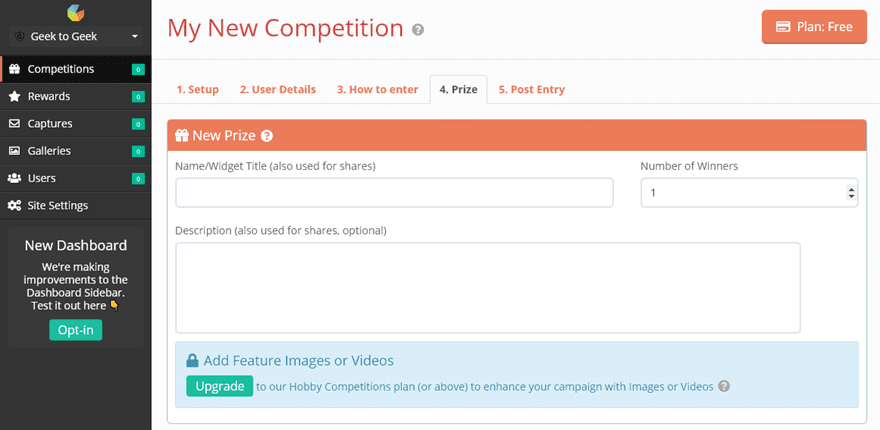
Task: Focus the Name/Widget Title input field
Action: coord(394,192)
